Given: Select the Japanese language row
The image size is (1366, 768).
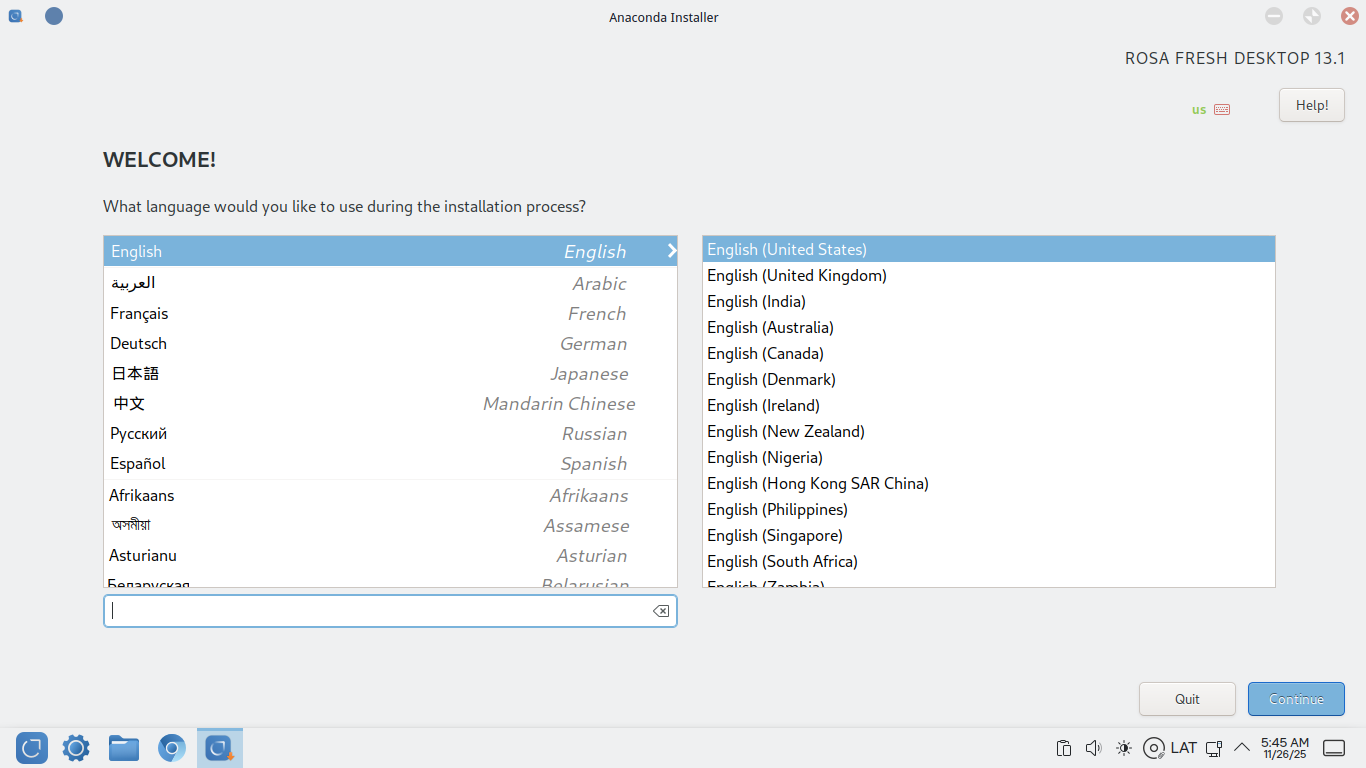Looking at the screenshot, I should [x=390, y=373].
